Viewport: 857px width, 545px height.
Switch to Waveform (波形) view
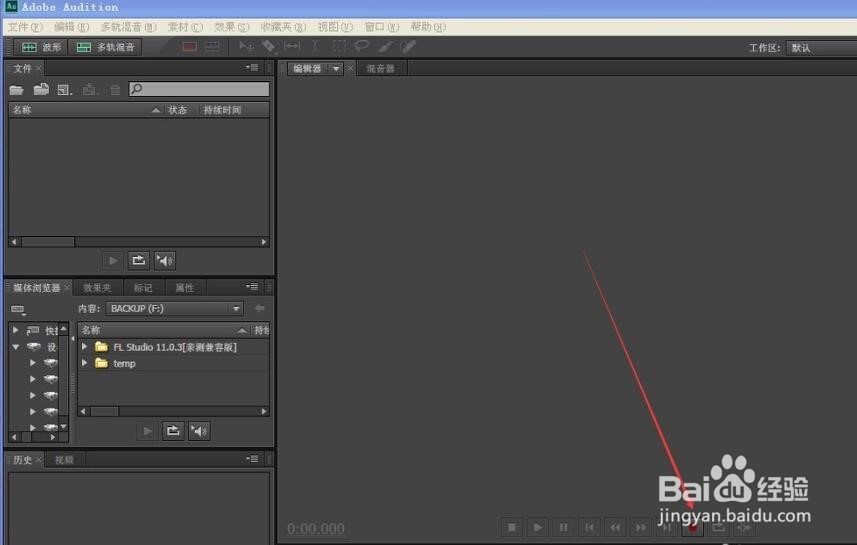[40, 48]
